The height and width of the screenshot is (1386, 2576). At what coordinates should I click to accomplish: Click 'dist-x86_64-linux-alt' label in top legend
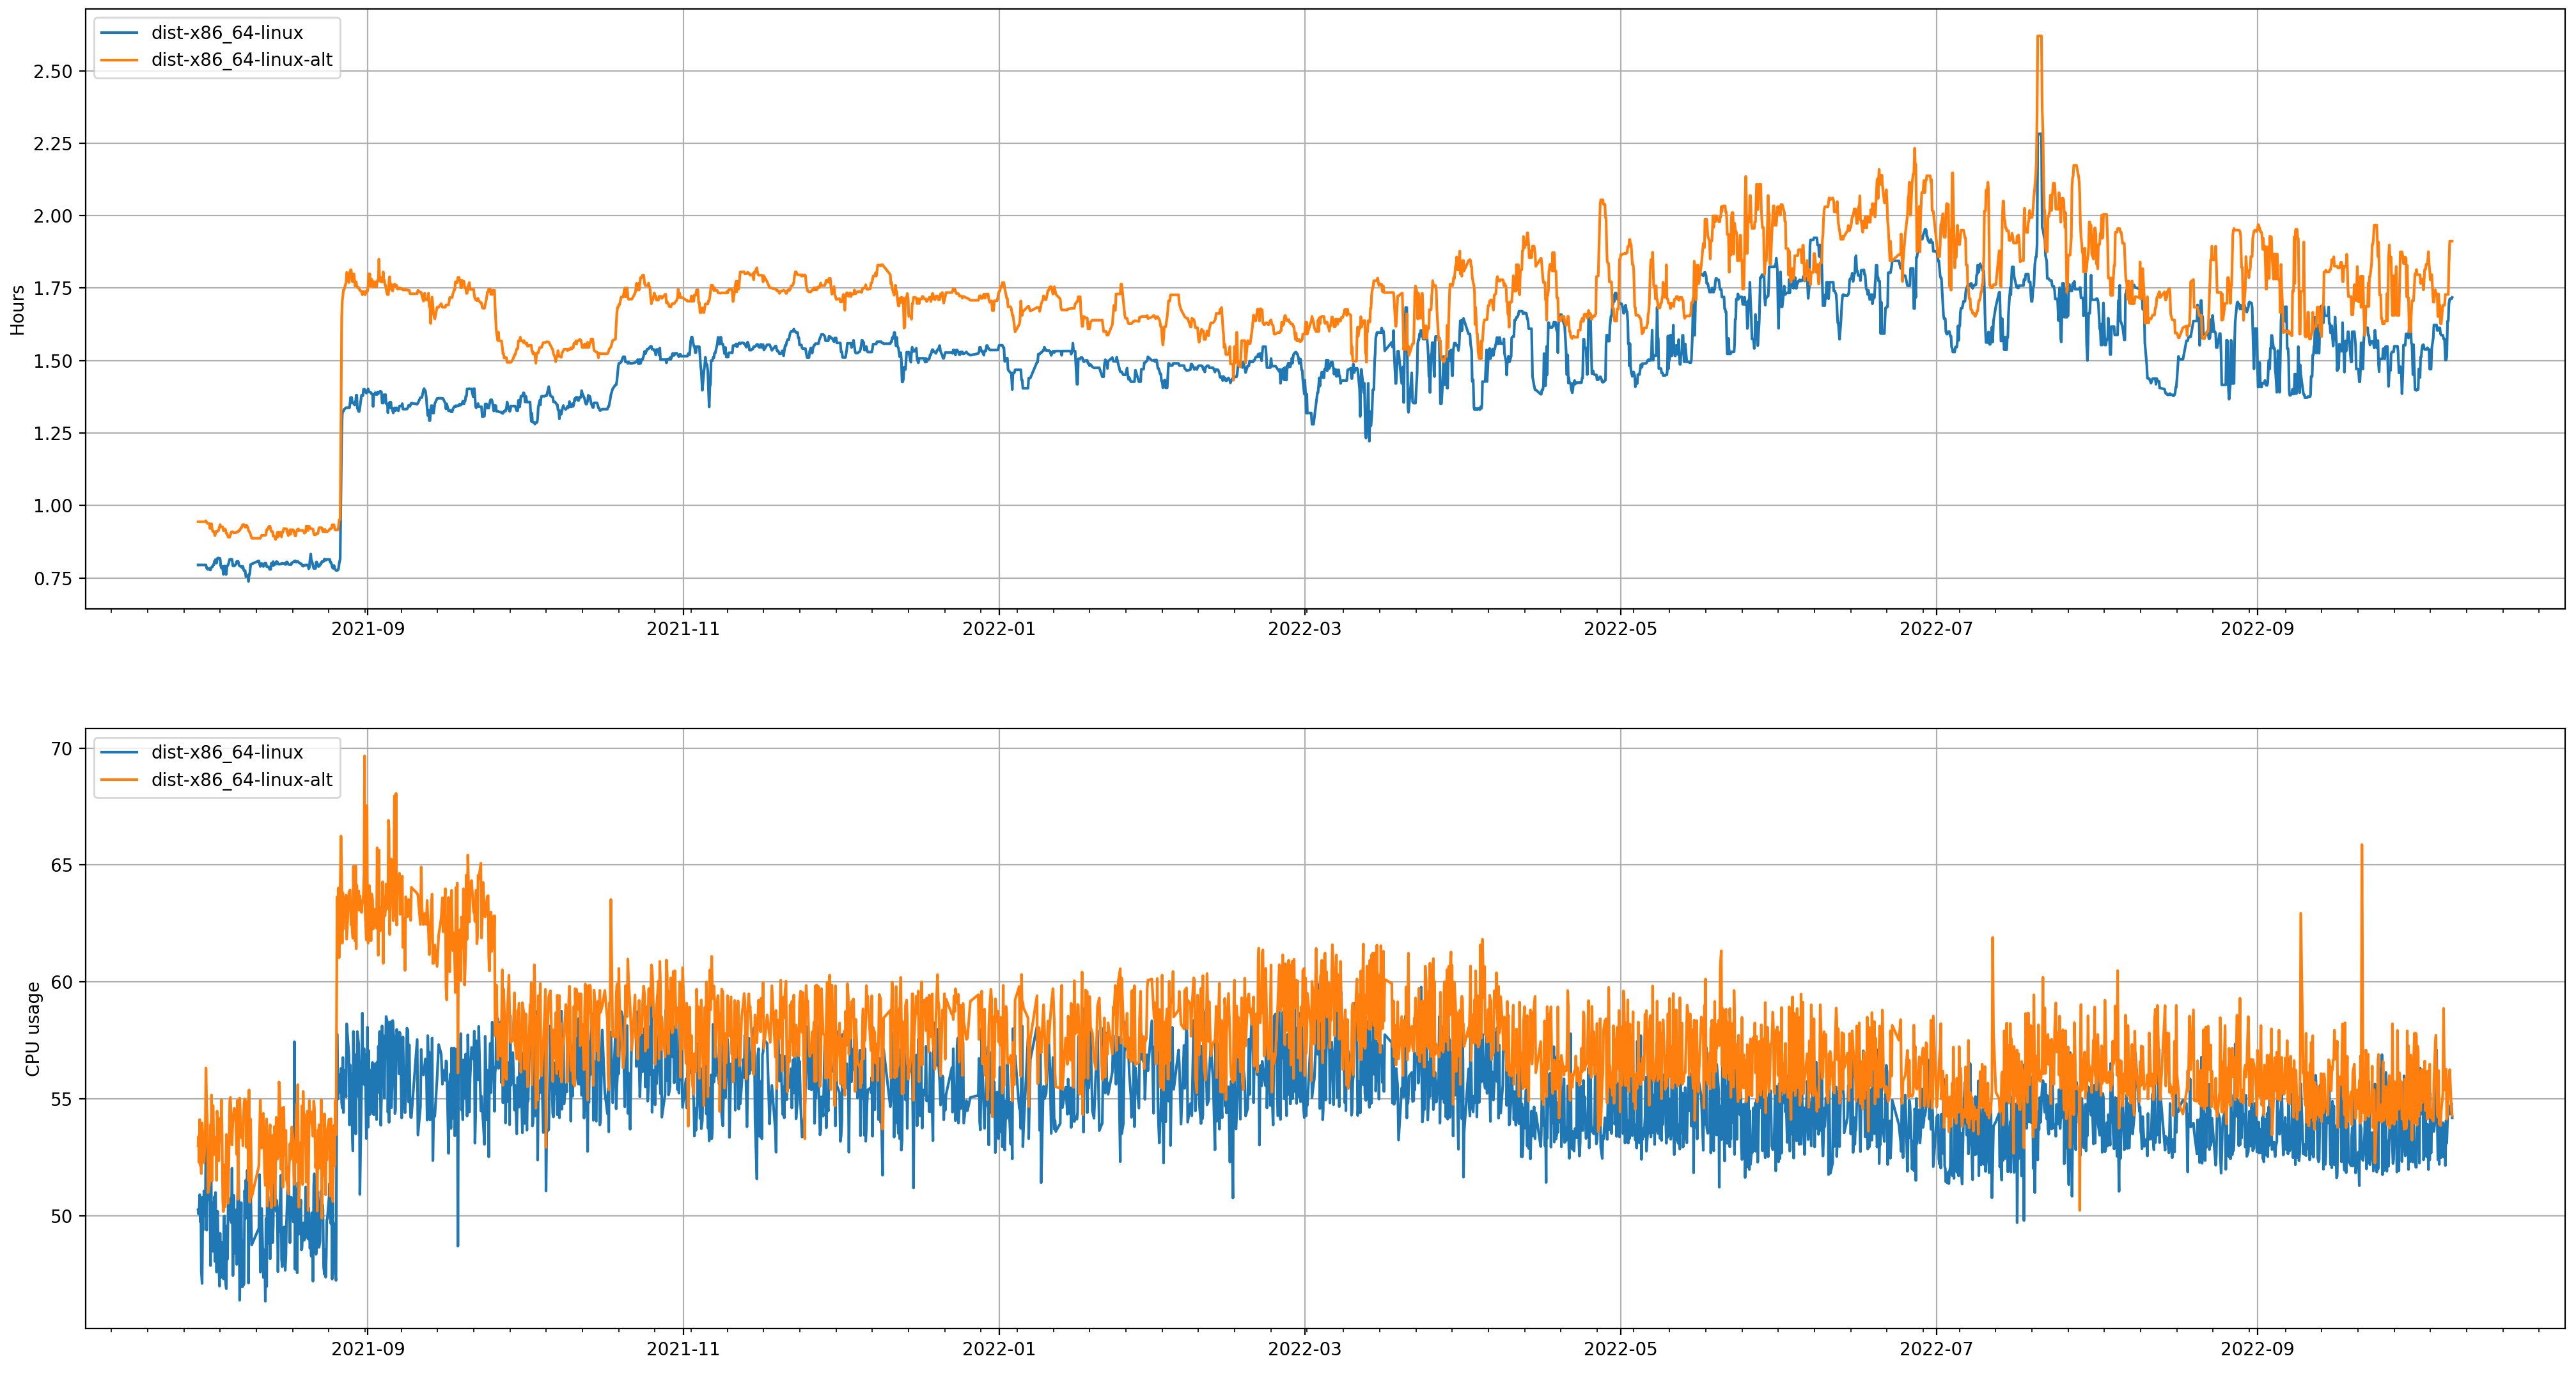(x=241, y=60)
